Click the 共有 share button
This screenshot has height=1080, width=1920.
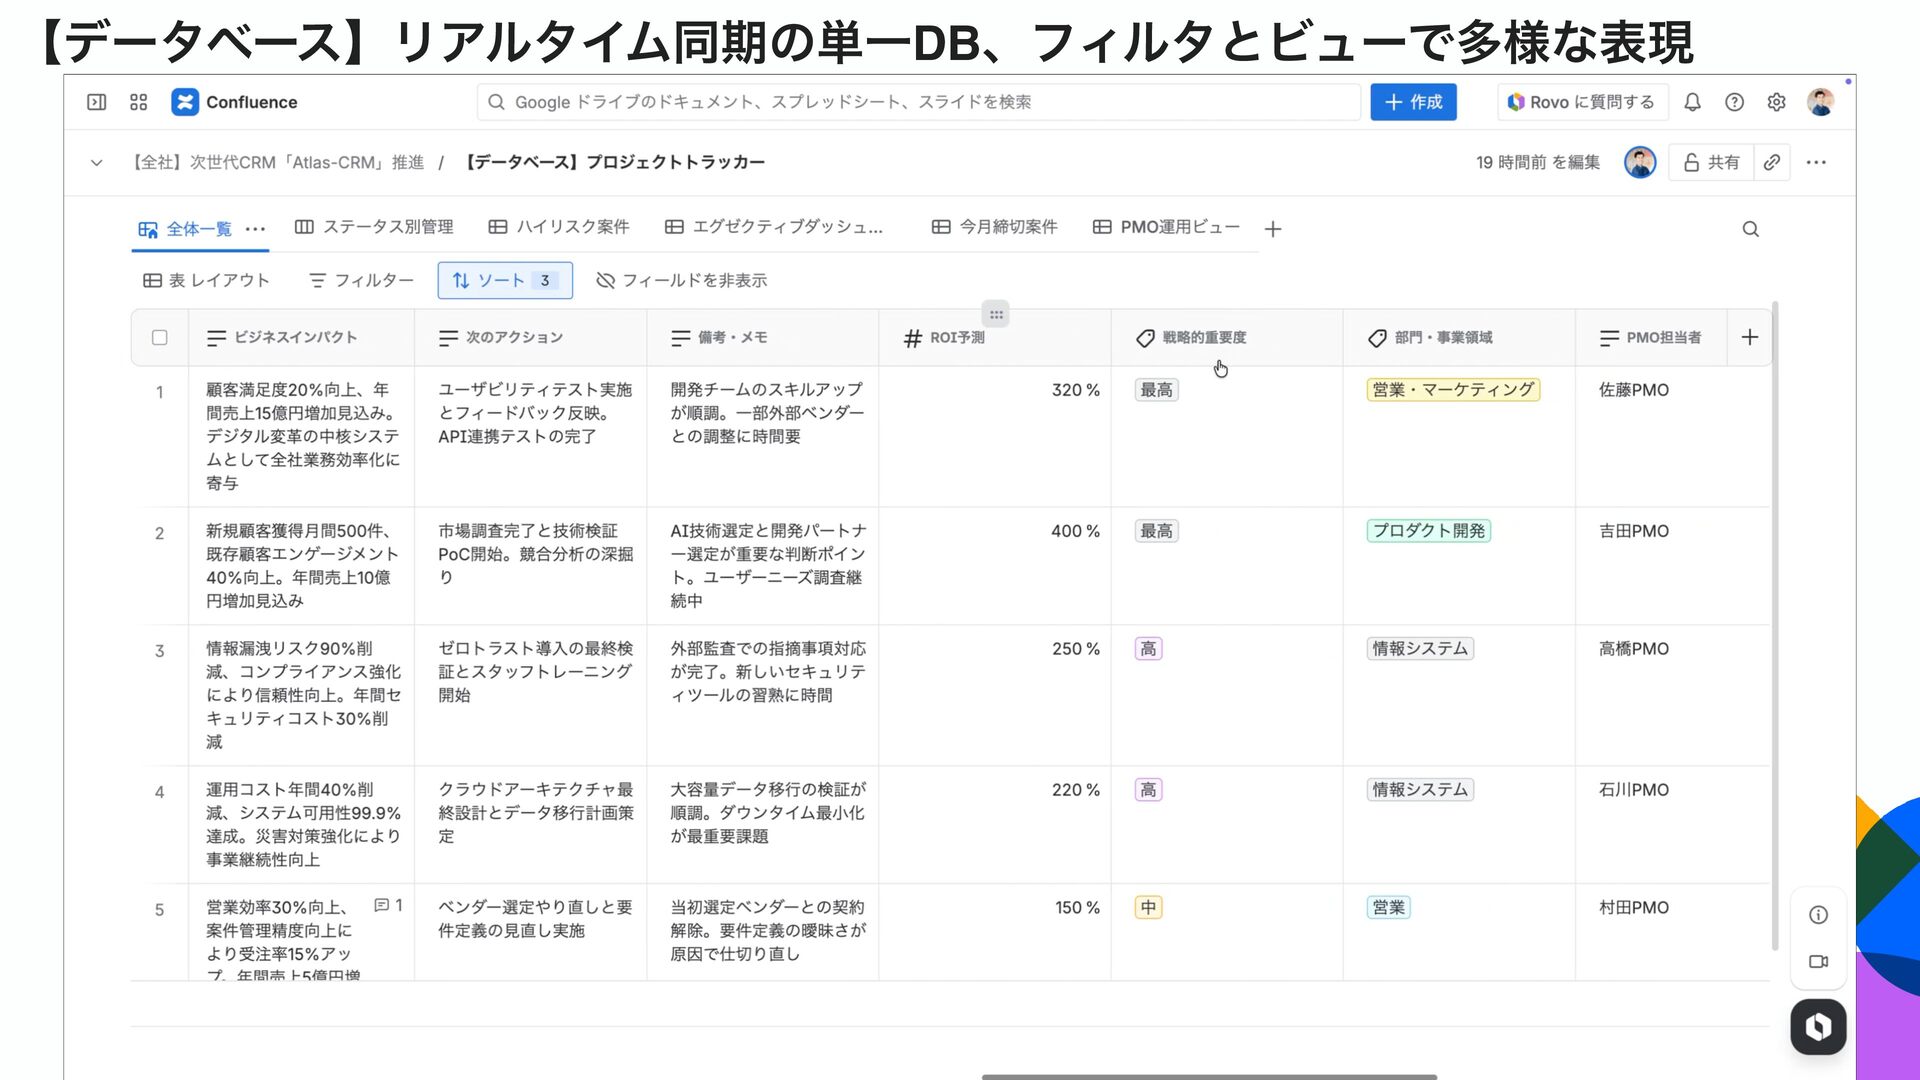(1711, 162)
